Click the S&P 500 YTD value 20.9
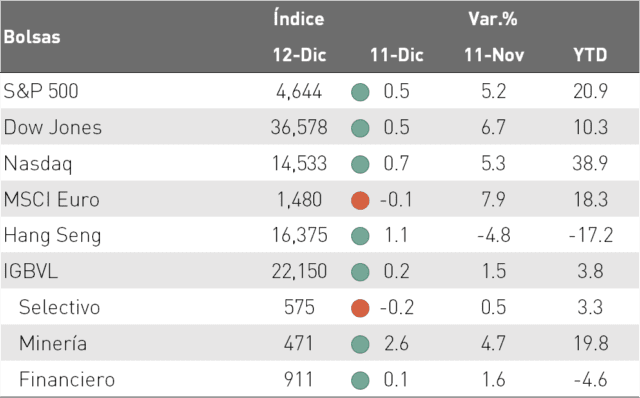The image size is (640, 398). pos(590,91)
